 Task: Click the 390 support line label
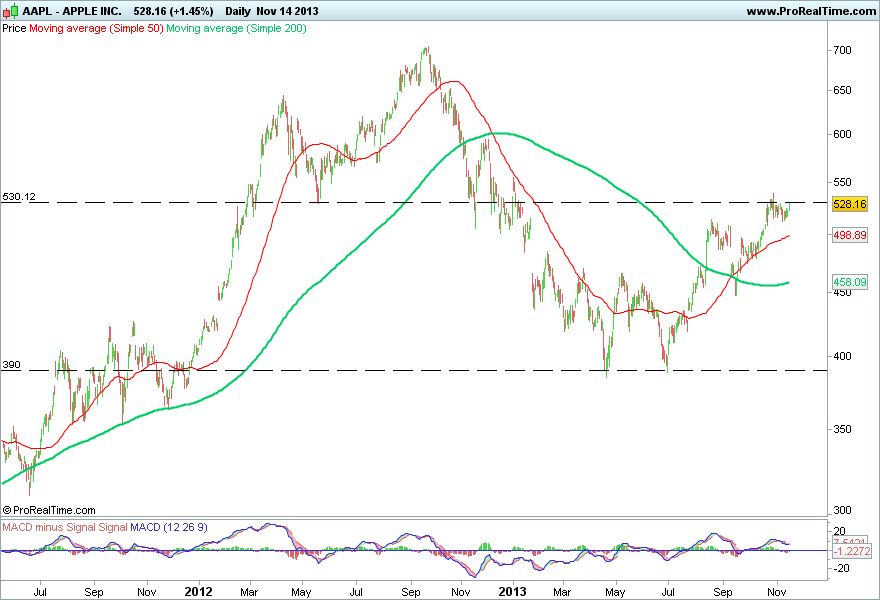click(x=11, y=365)
